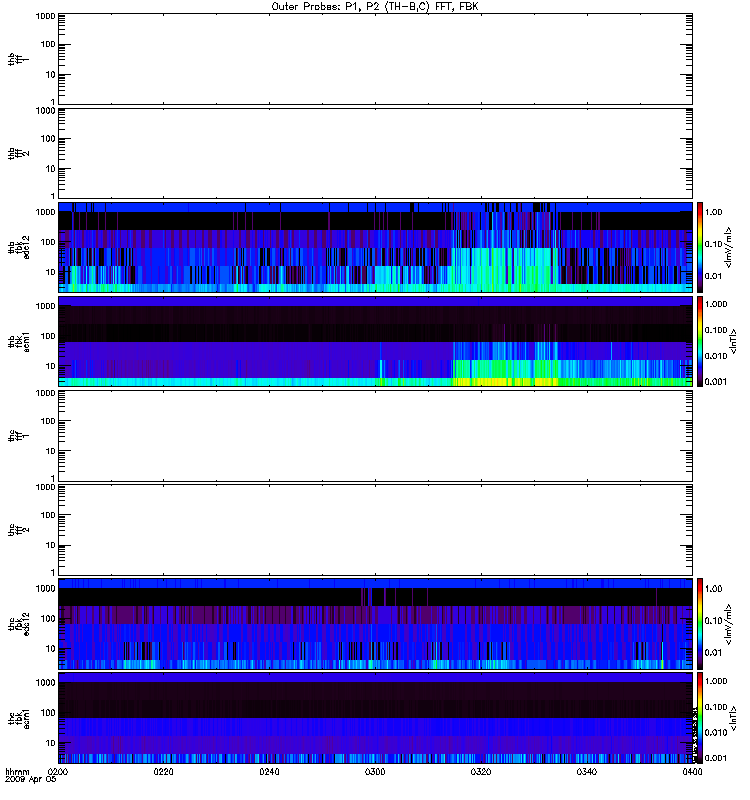Click the "thc fbk scm1" y-axis title

(18, 718)
